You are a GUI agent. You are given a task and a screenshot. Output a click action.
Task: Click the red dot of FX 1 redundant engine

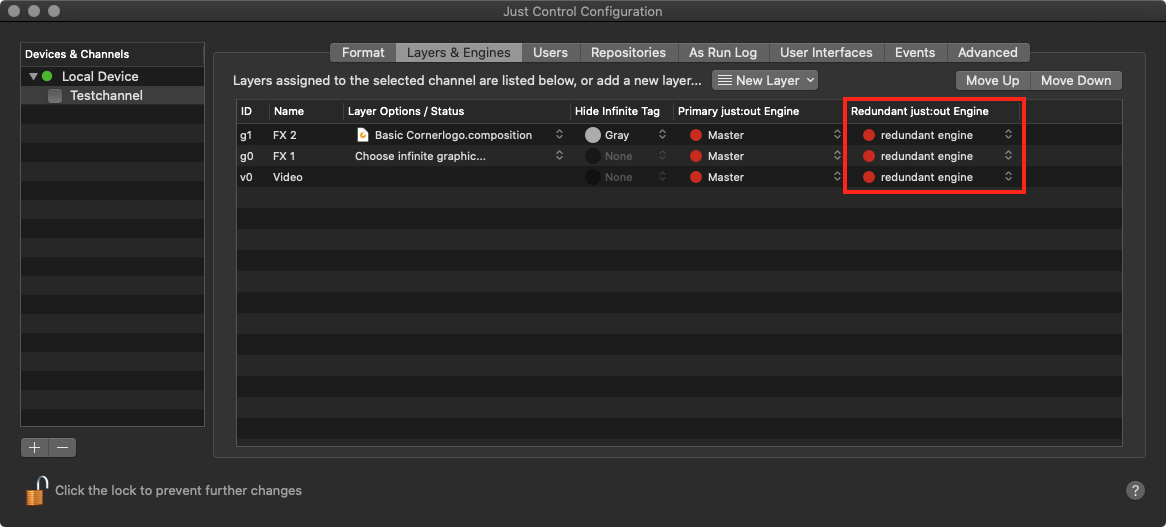pyautogui.click(x=869, y=156)
